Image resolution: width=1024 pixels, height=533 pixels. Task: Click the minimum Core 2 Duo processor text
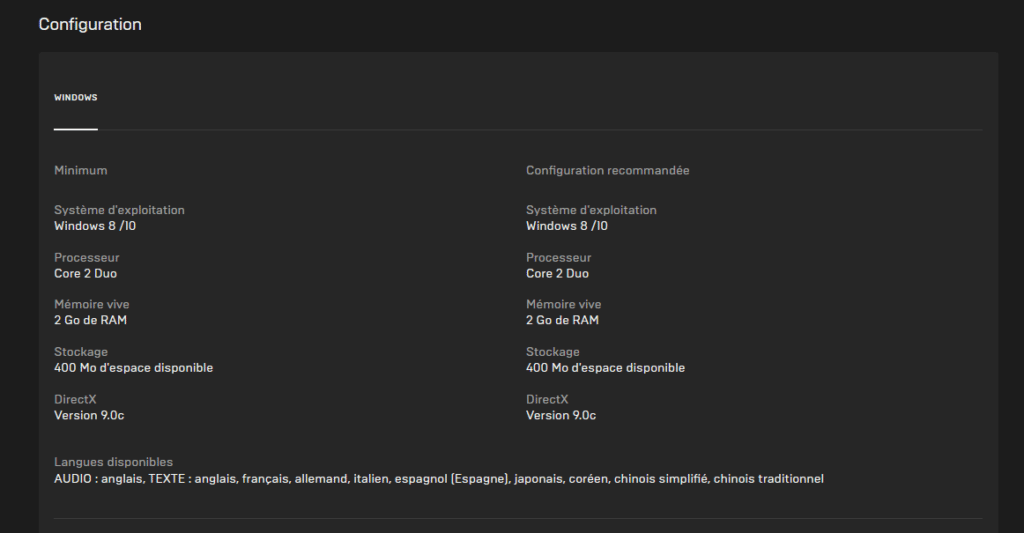tap(86, 274)
